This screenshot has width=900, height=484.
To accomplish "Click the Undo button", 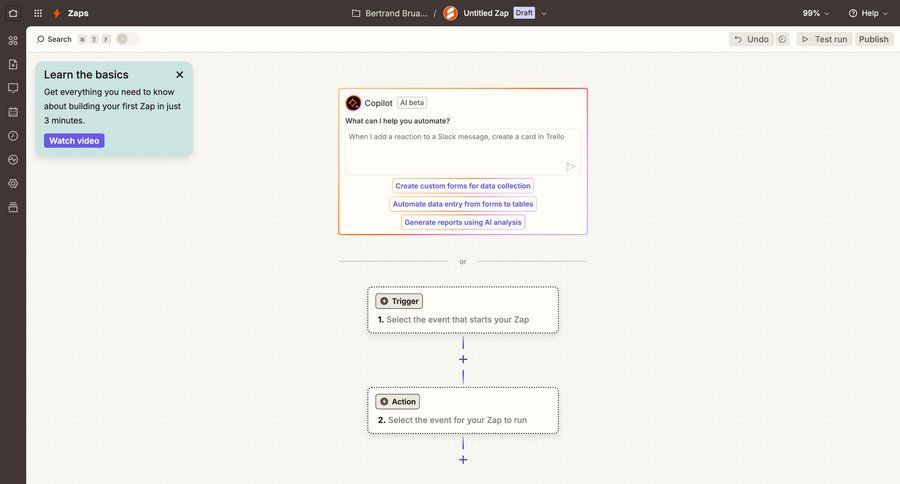I will 751,39.
